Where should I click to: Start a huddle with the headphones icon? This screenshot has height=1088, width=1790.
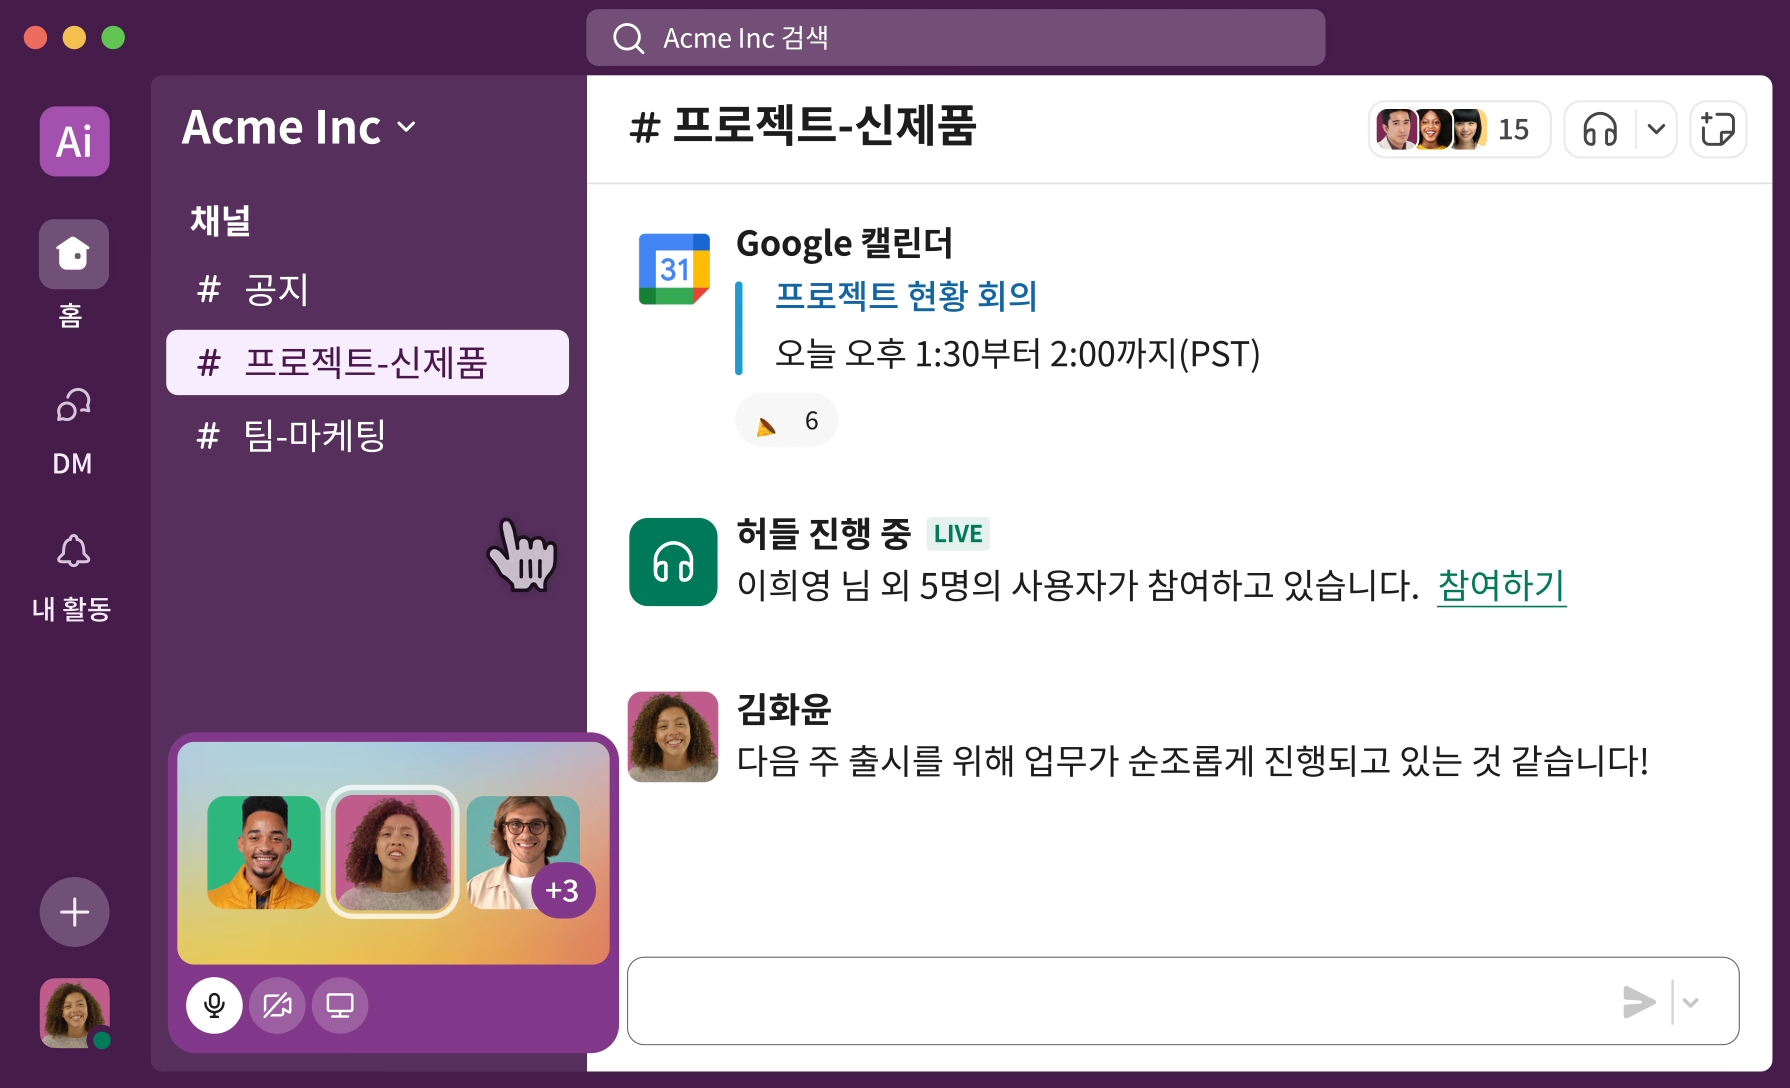point(1598,129)
